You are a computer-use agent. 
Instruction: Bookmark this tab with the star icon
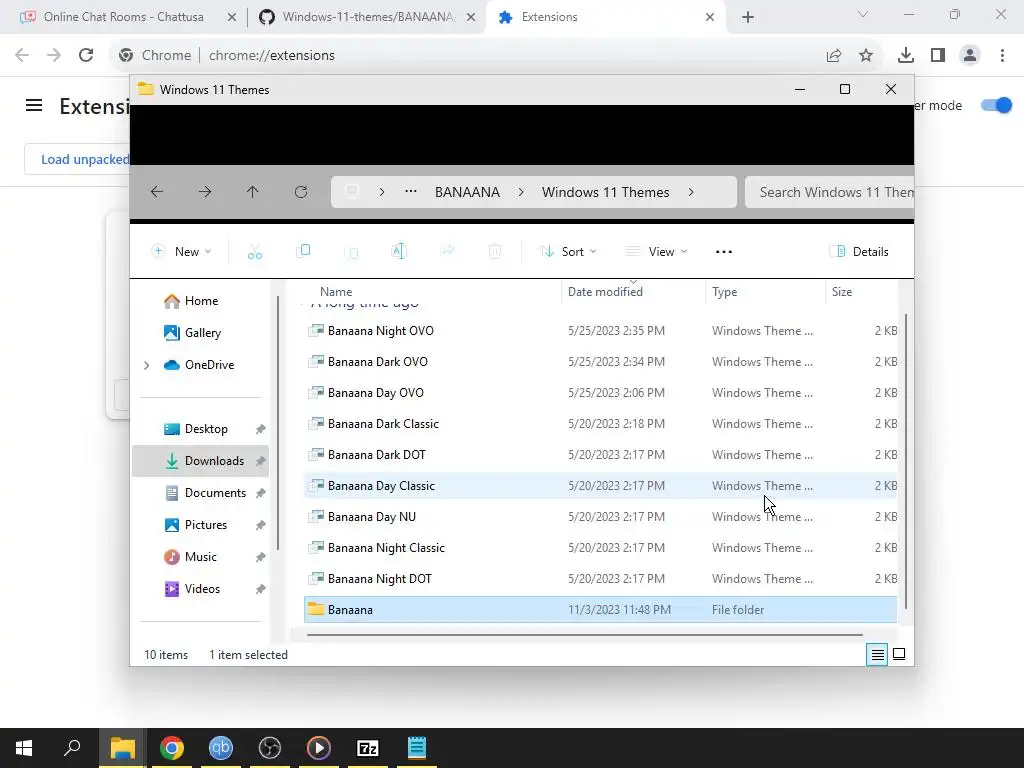[x=866, y=56]
